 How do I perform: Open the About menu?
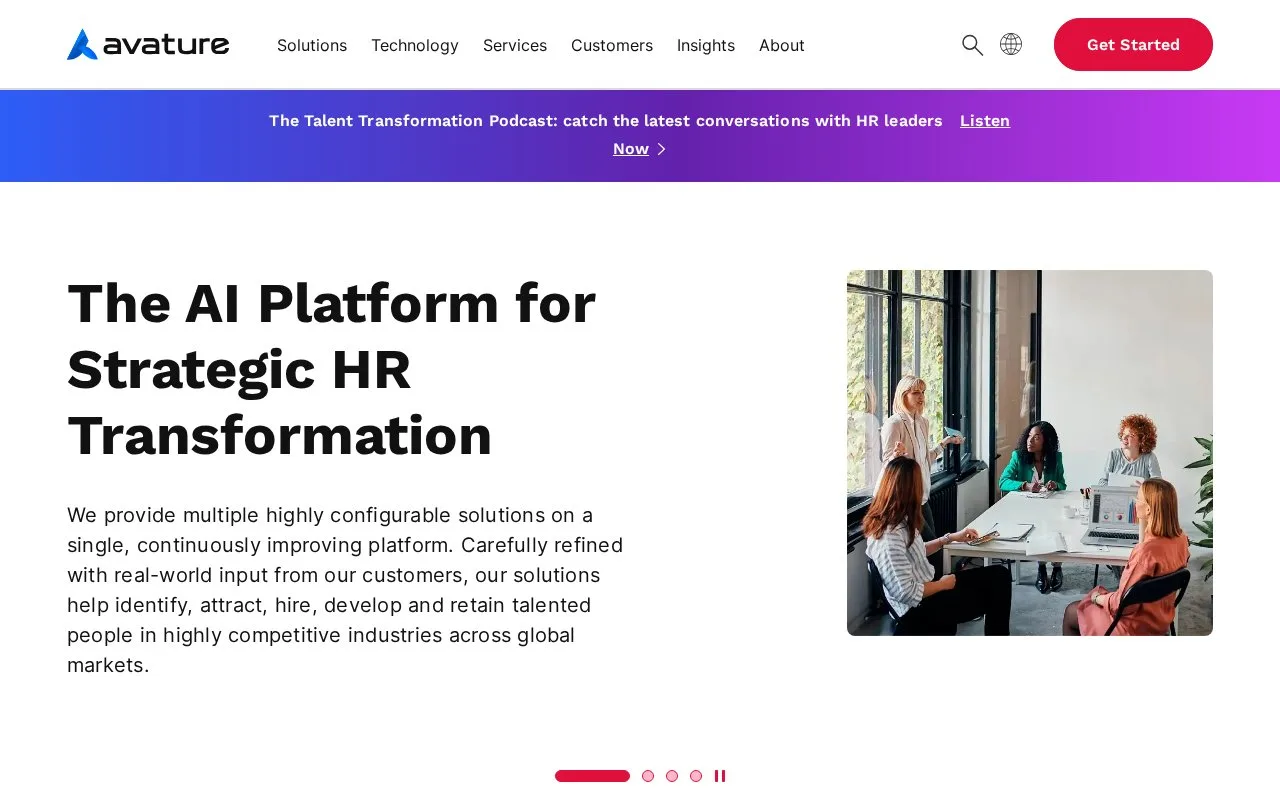click(x=782, y=45)
